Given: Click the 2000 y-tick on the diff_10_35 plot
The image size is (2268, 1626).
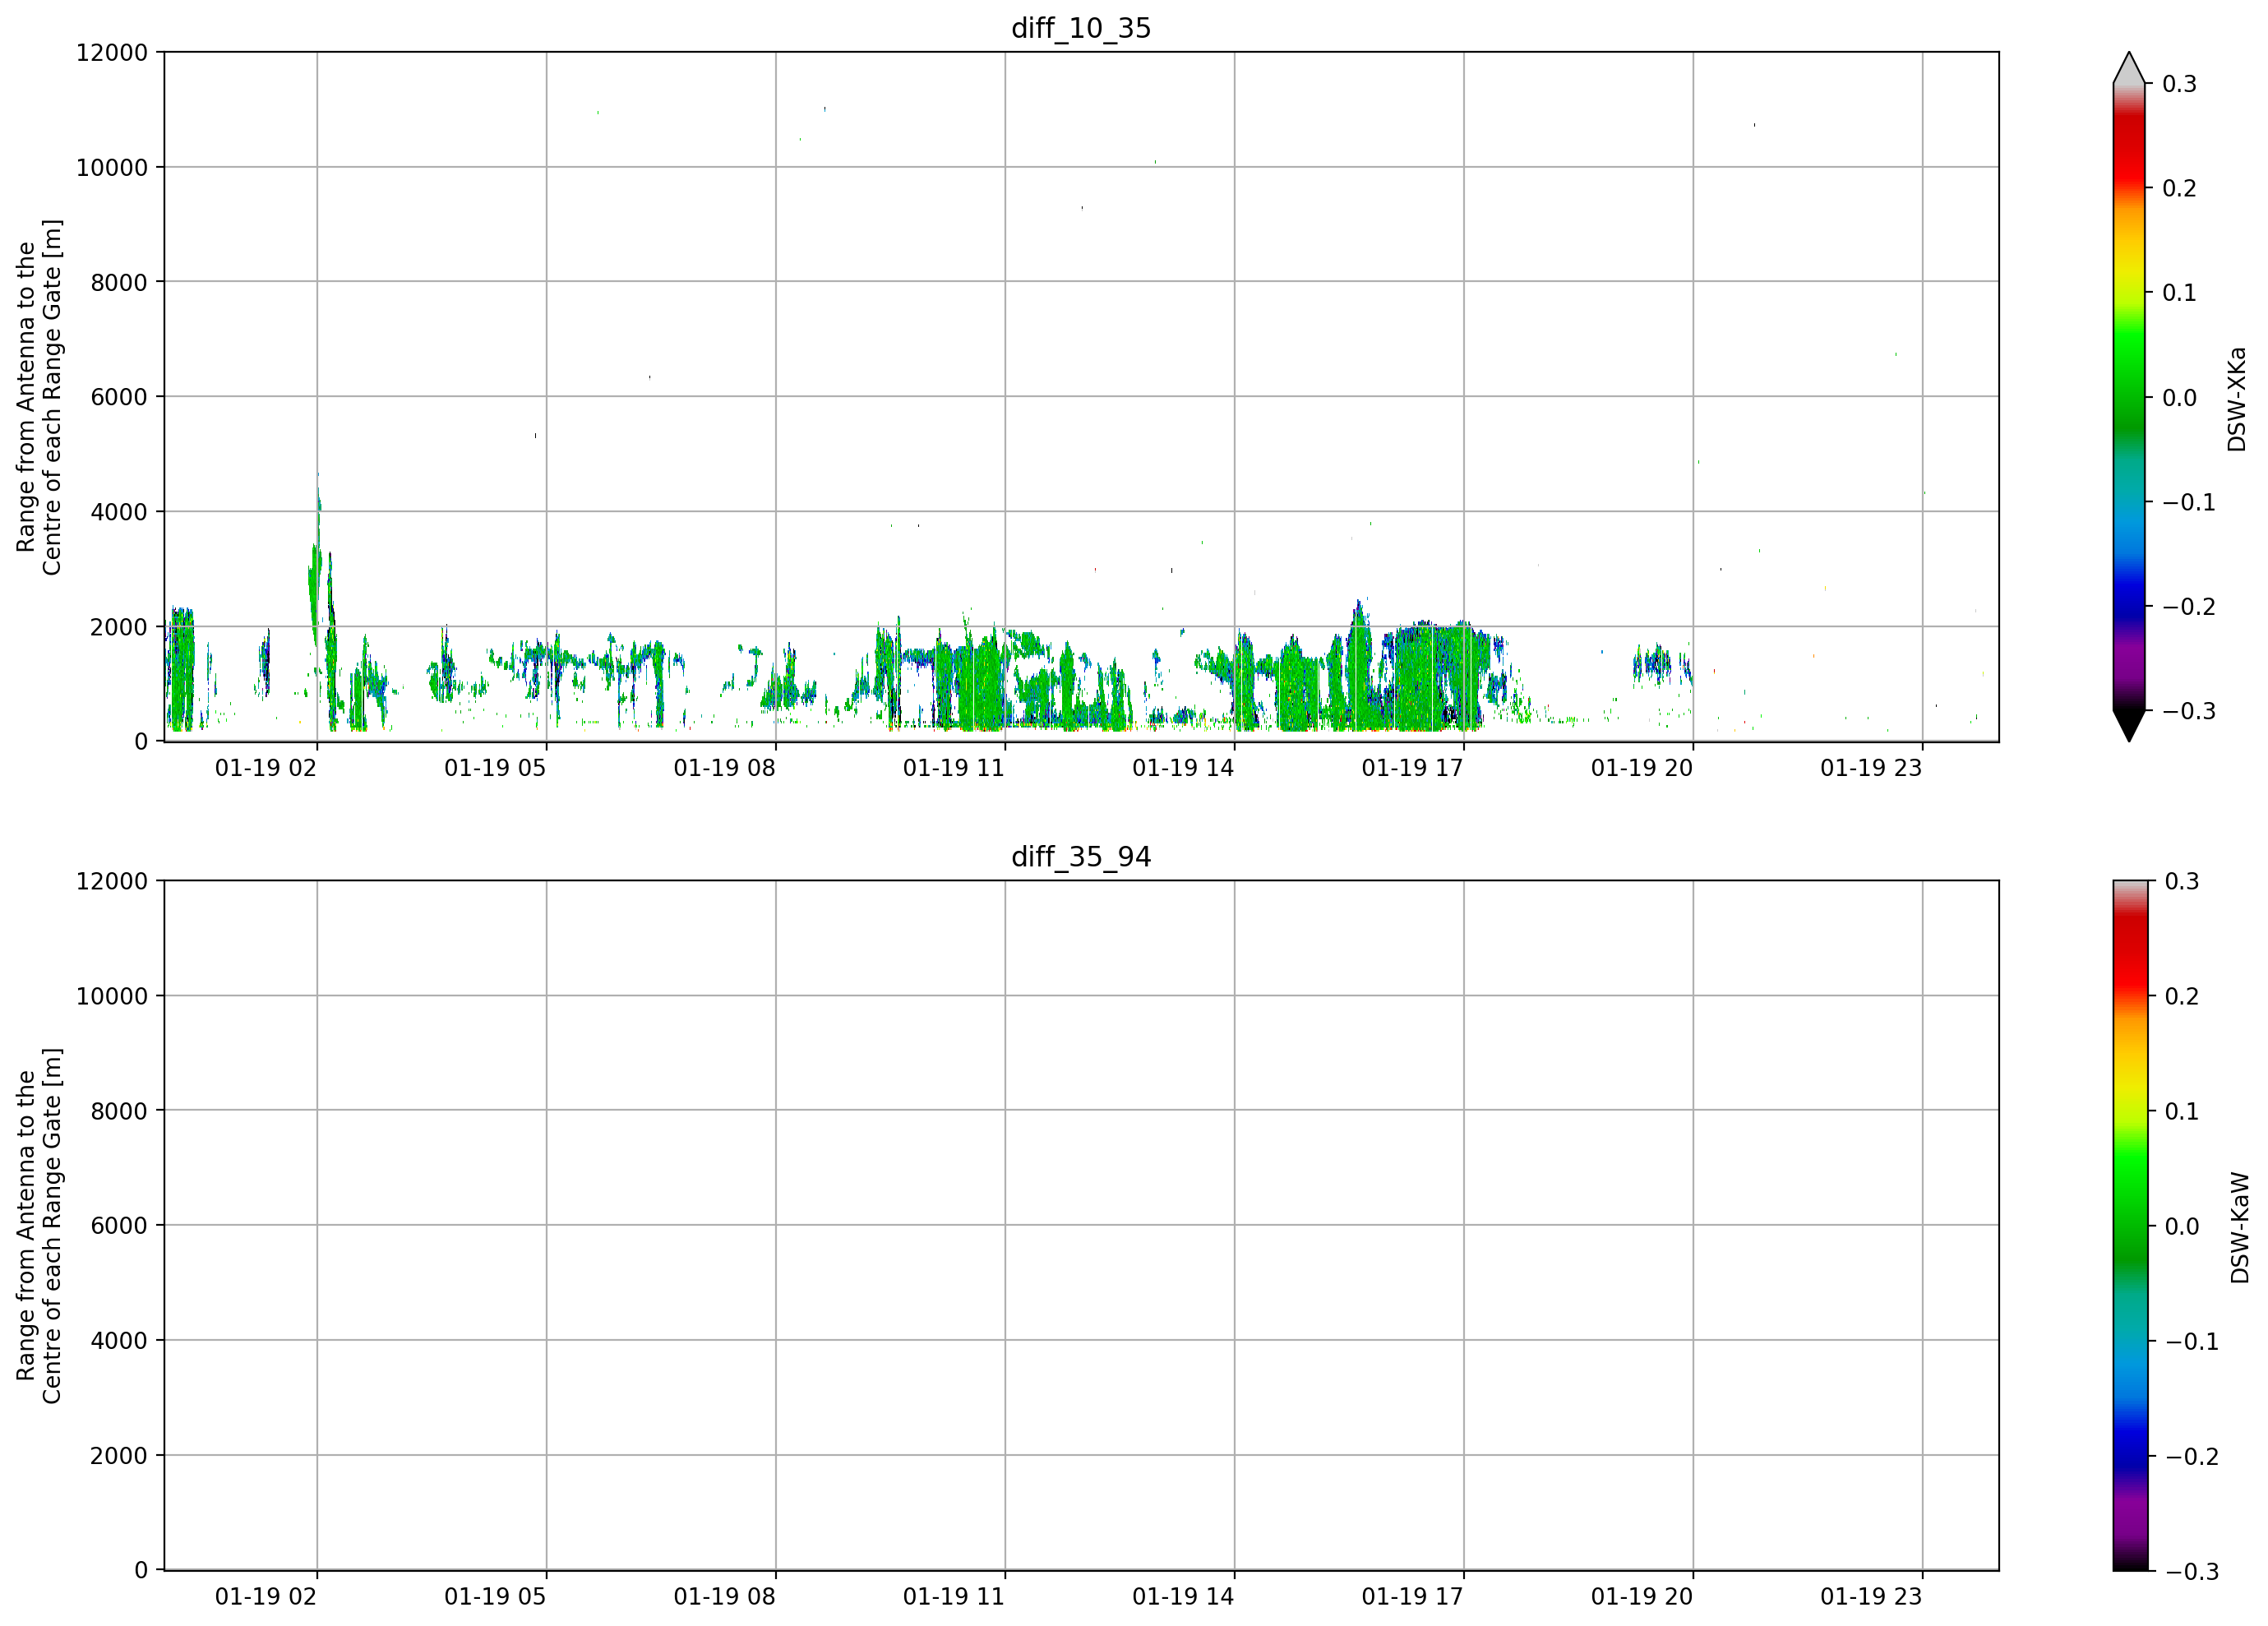Looking at the screenshot, I should [119, 627].
